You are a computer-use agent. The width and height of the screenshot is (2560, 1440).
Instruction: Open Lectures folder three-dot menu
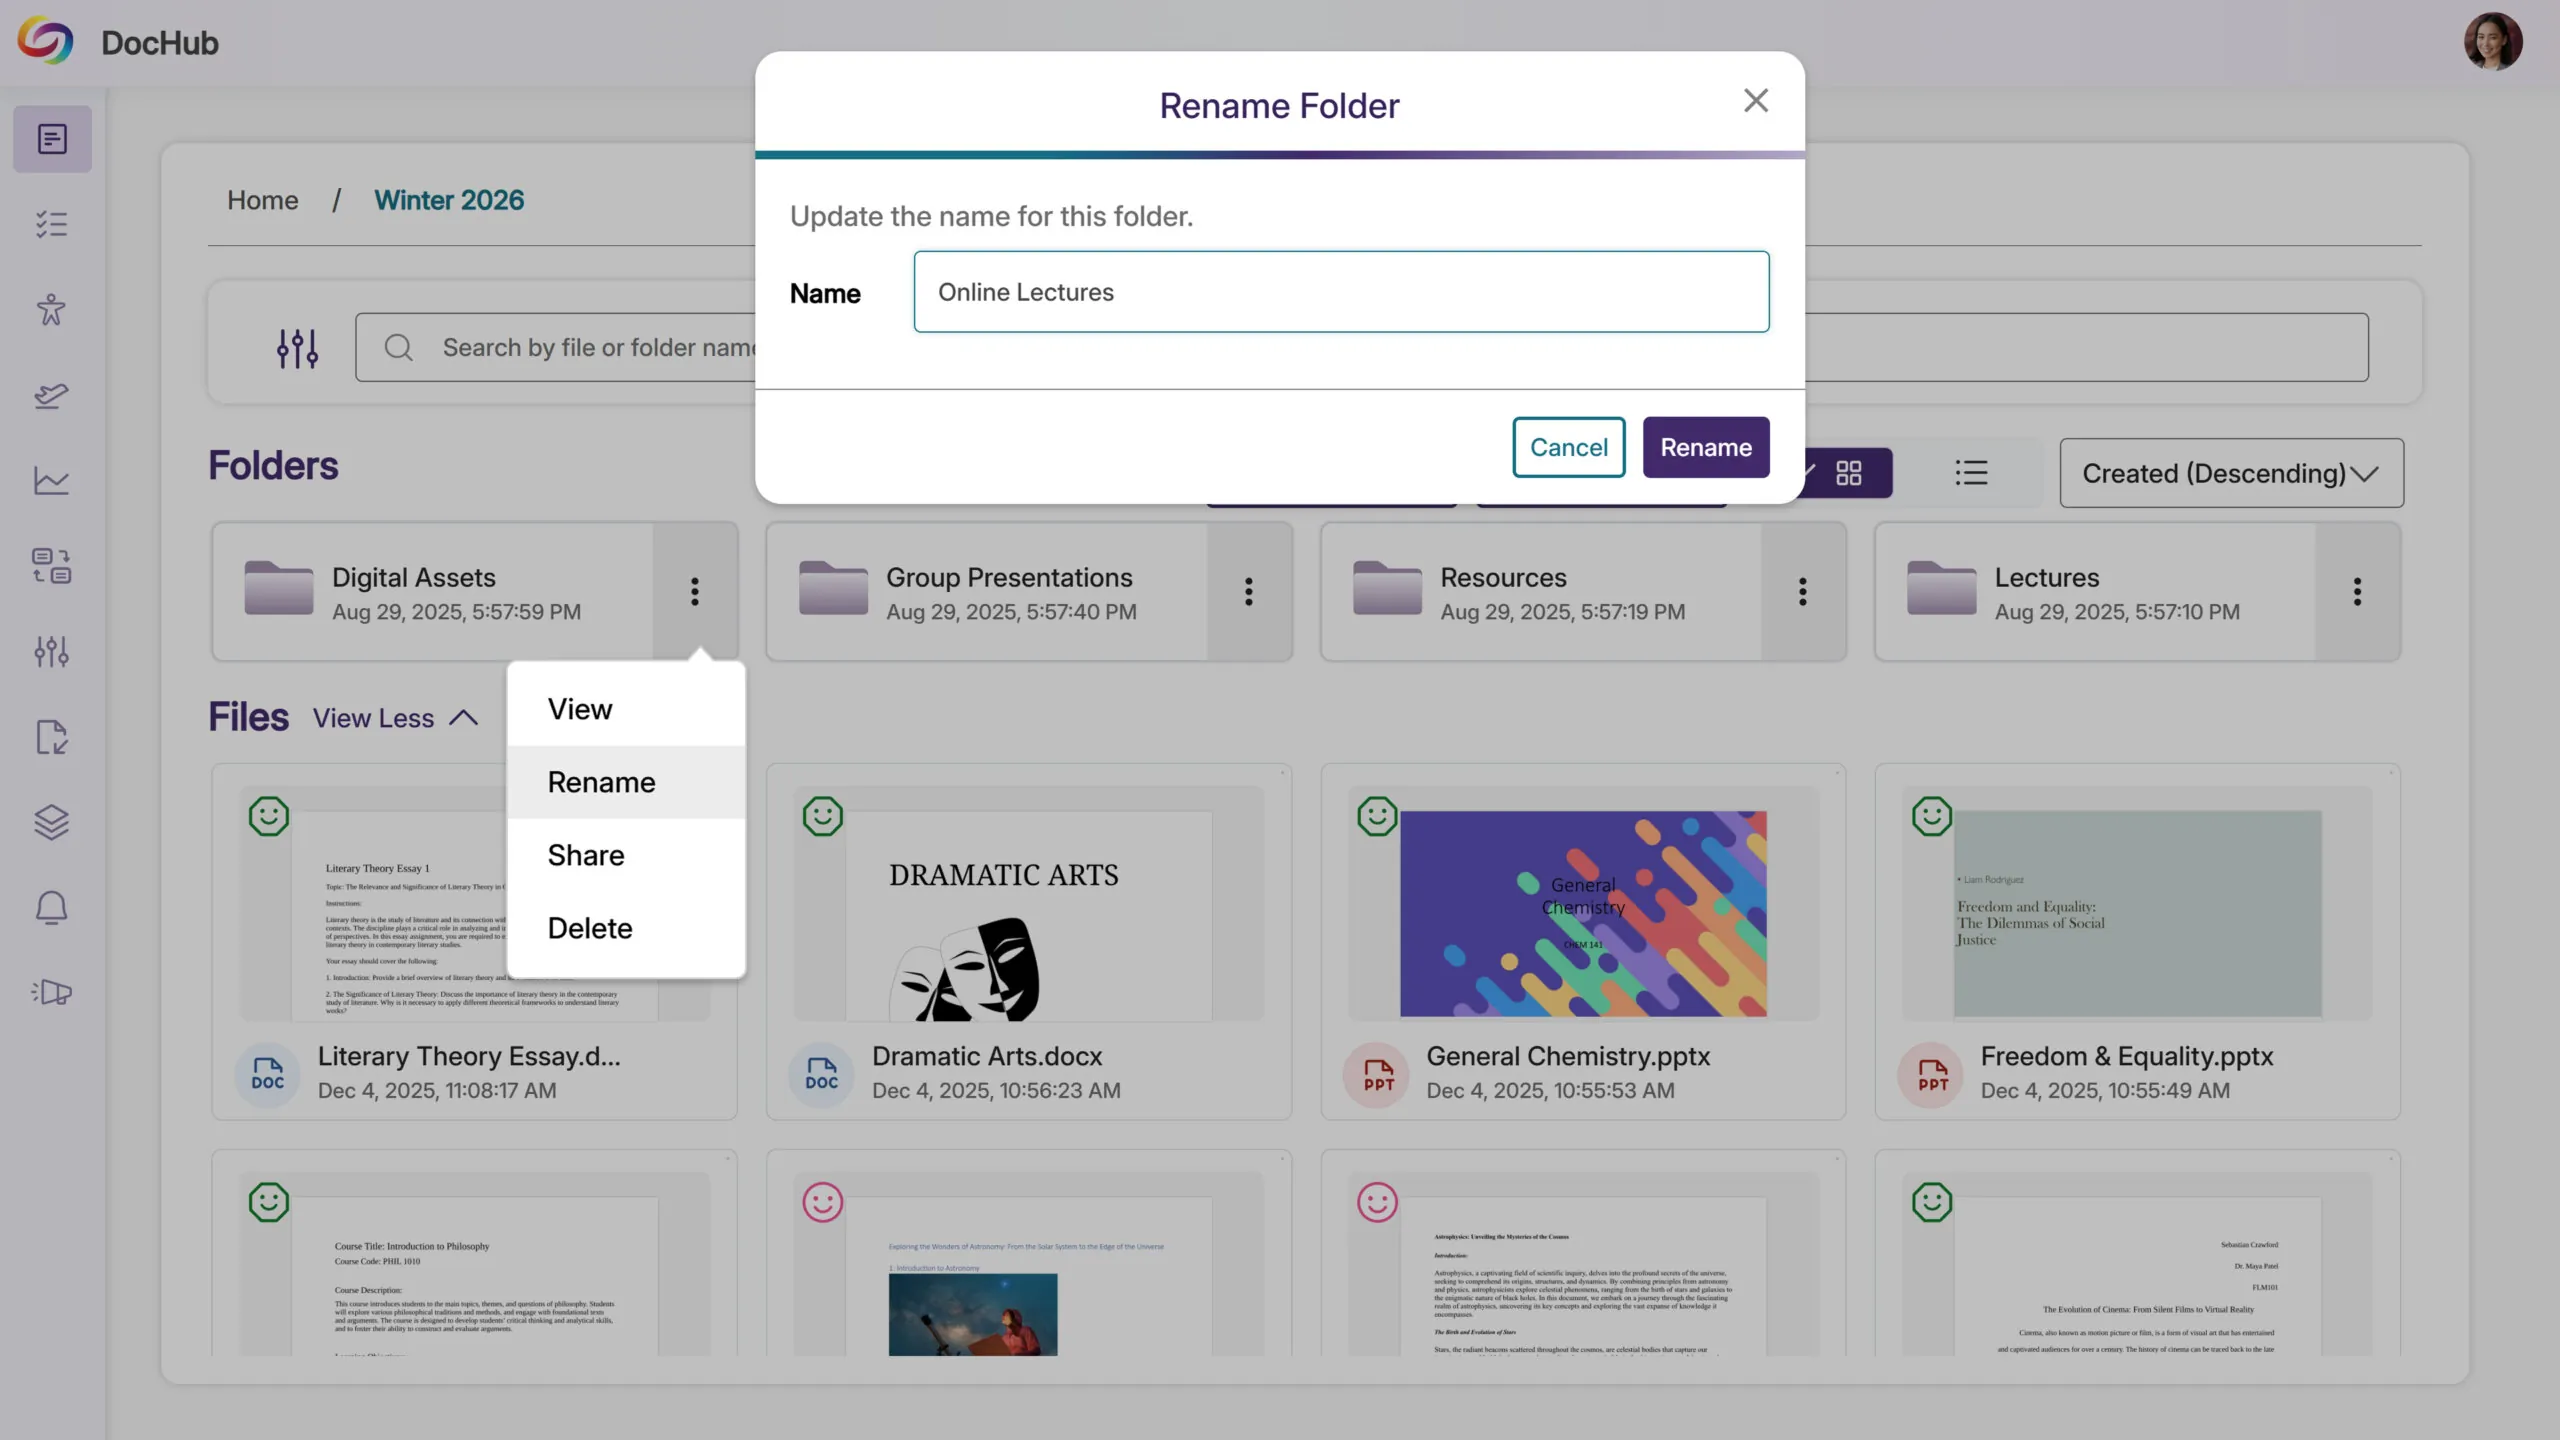pyautogui.click(x=2357, y=592)
